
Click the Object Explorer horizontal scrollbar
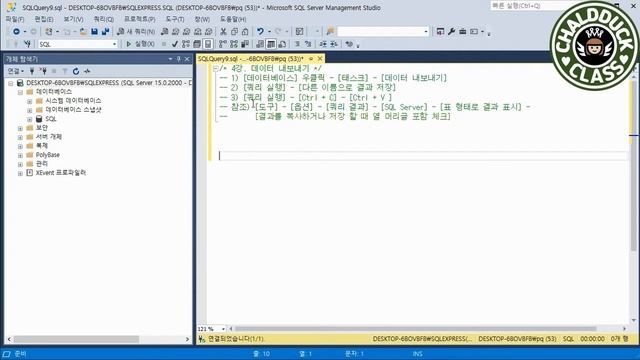pyautogui.click(x=76, y=339)
